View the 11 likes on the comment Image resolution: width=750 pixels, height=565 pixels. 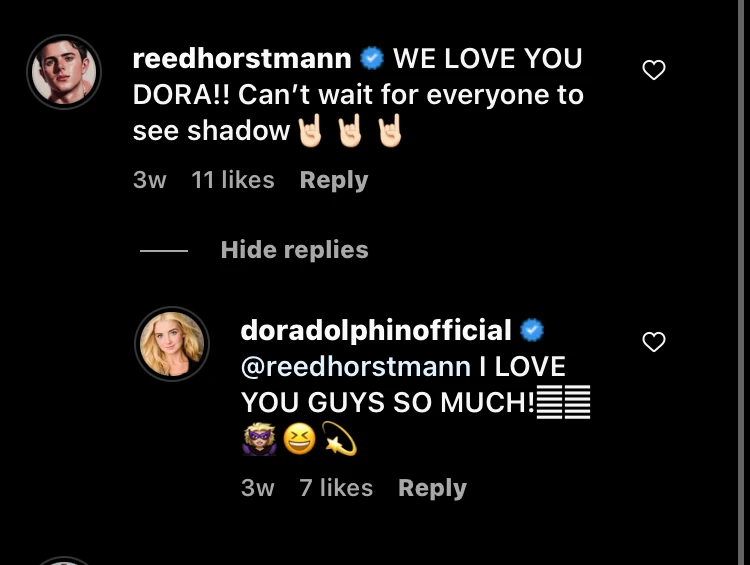[x=232, y=180]
